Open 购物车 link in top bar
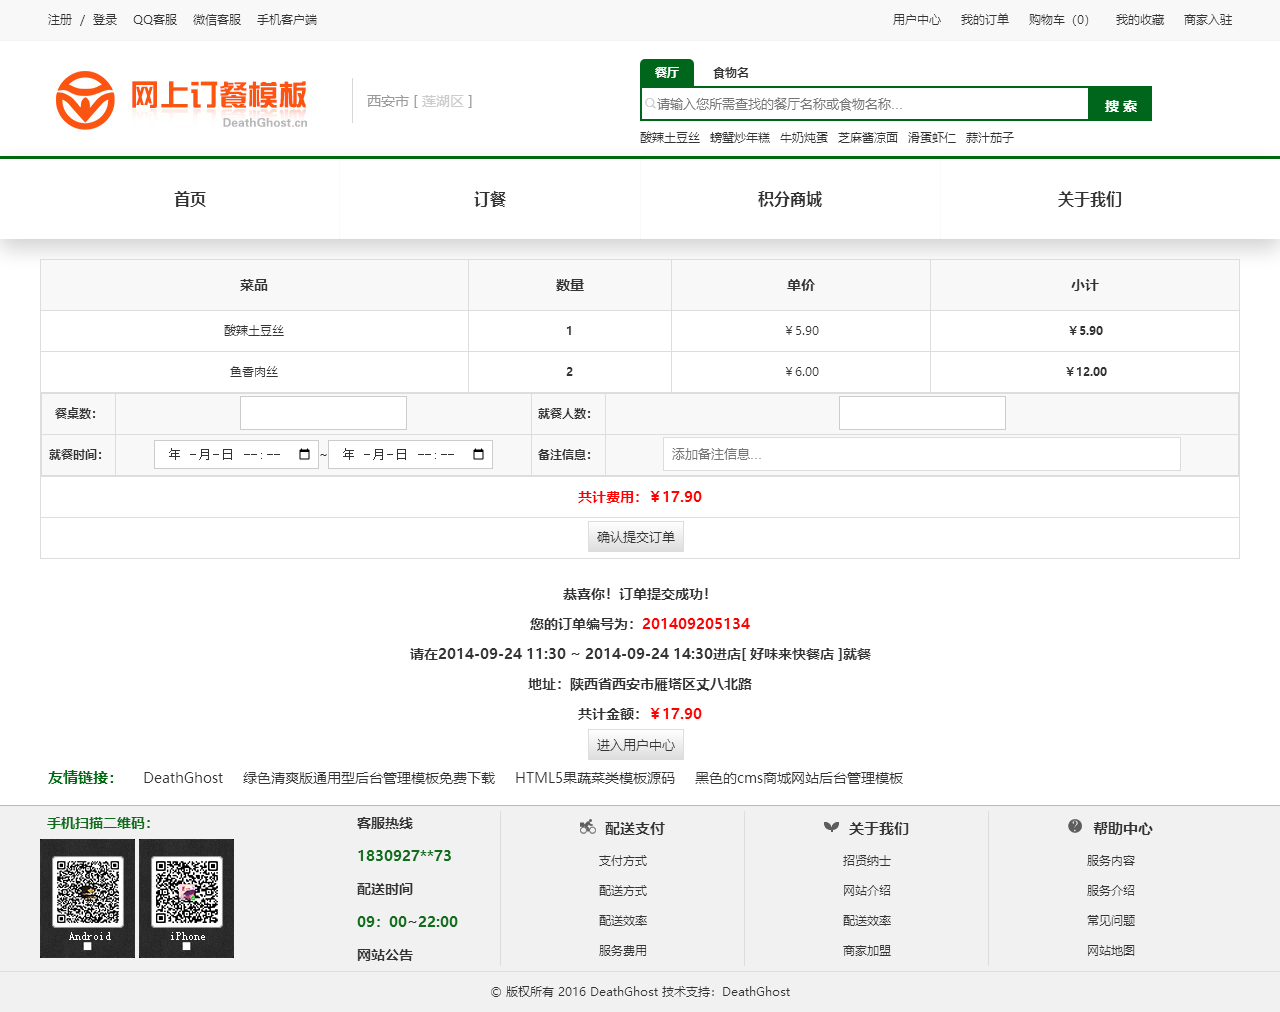This screenshot has height=1012, width=1280. tap(1058, 20)
